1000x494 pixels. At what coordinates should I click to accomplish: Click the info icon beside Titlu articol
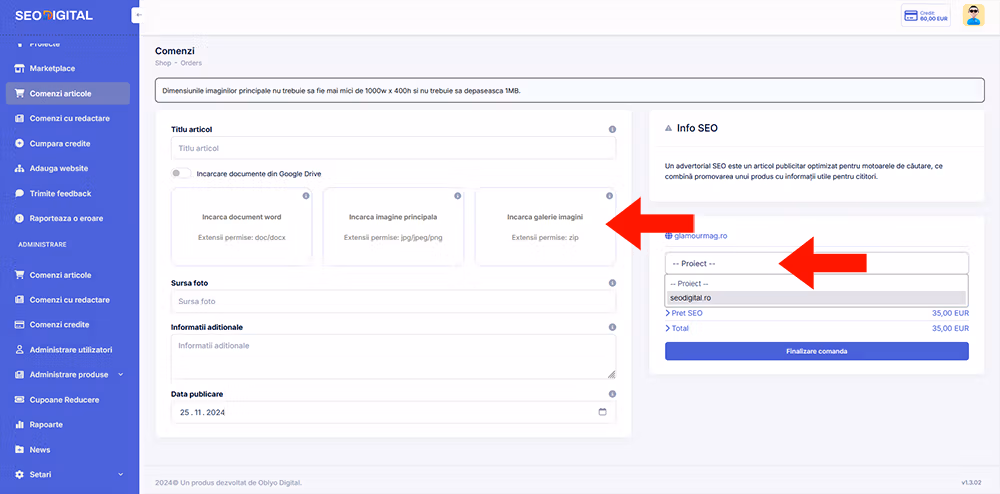coord(612,129)
